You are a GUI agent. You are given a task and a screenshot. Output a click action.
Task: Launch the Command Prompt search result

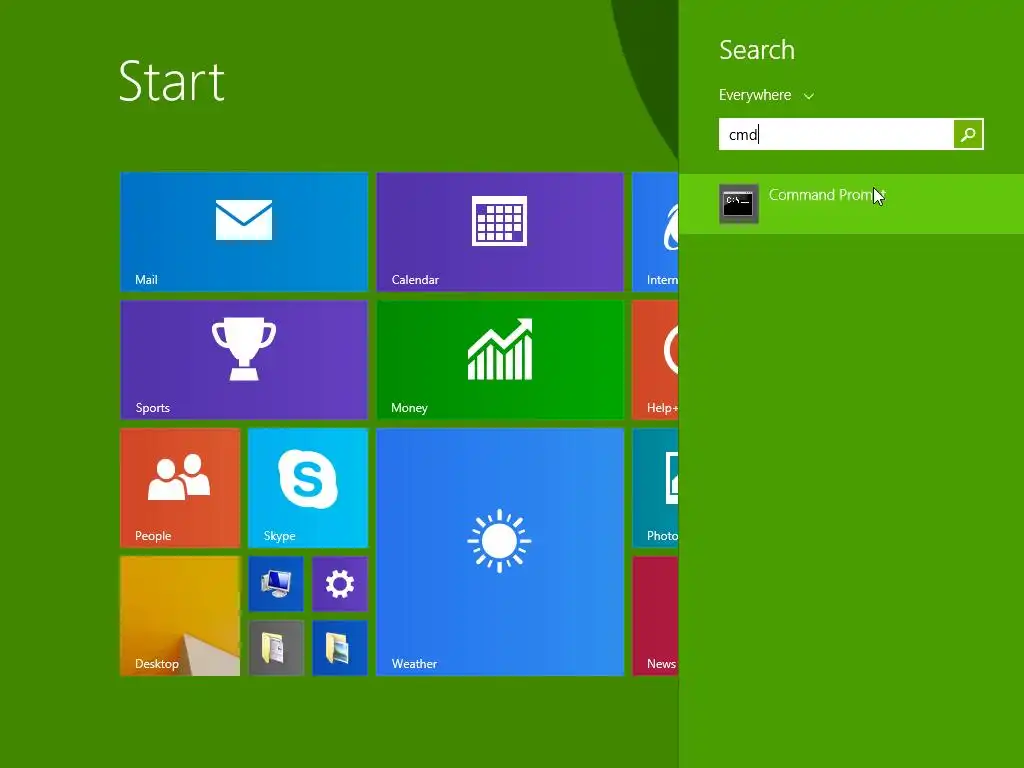click(852, 204)
